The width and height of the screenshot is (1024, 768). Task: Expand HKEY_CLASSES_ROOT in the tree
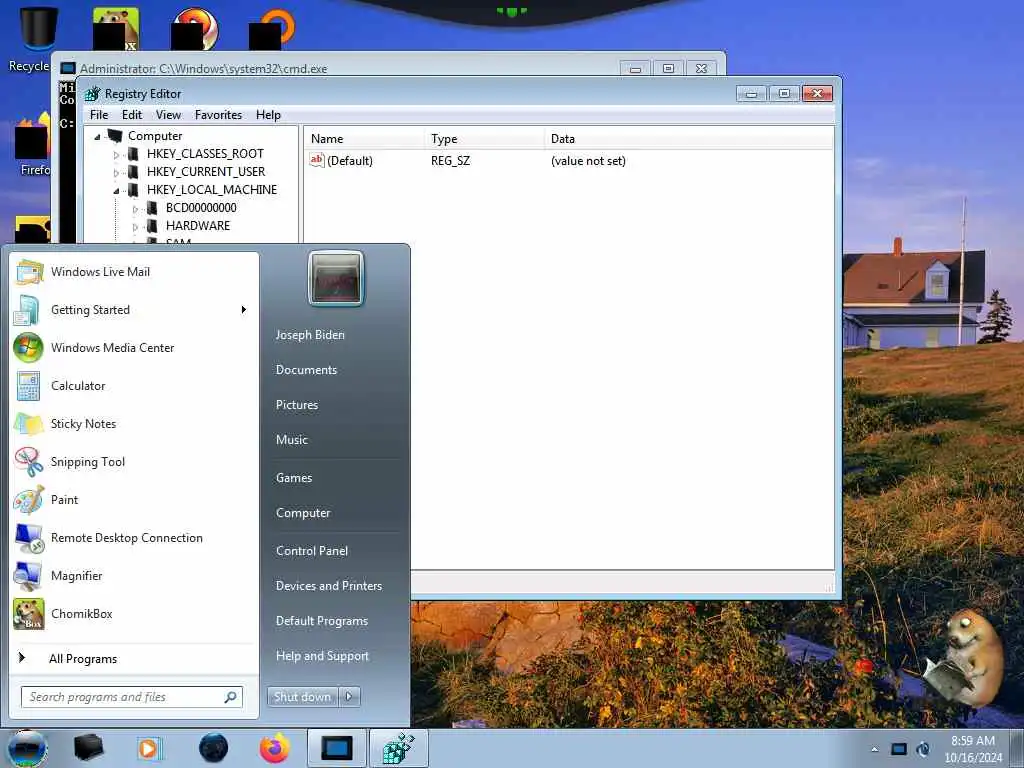[116, 155]
